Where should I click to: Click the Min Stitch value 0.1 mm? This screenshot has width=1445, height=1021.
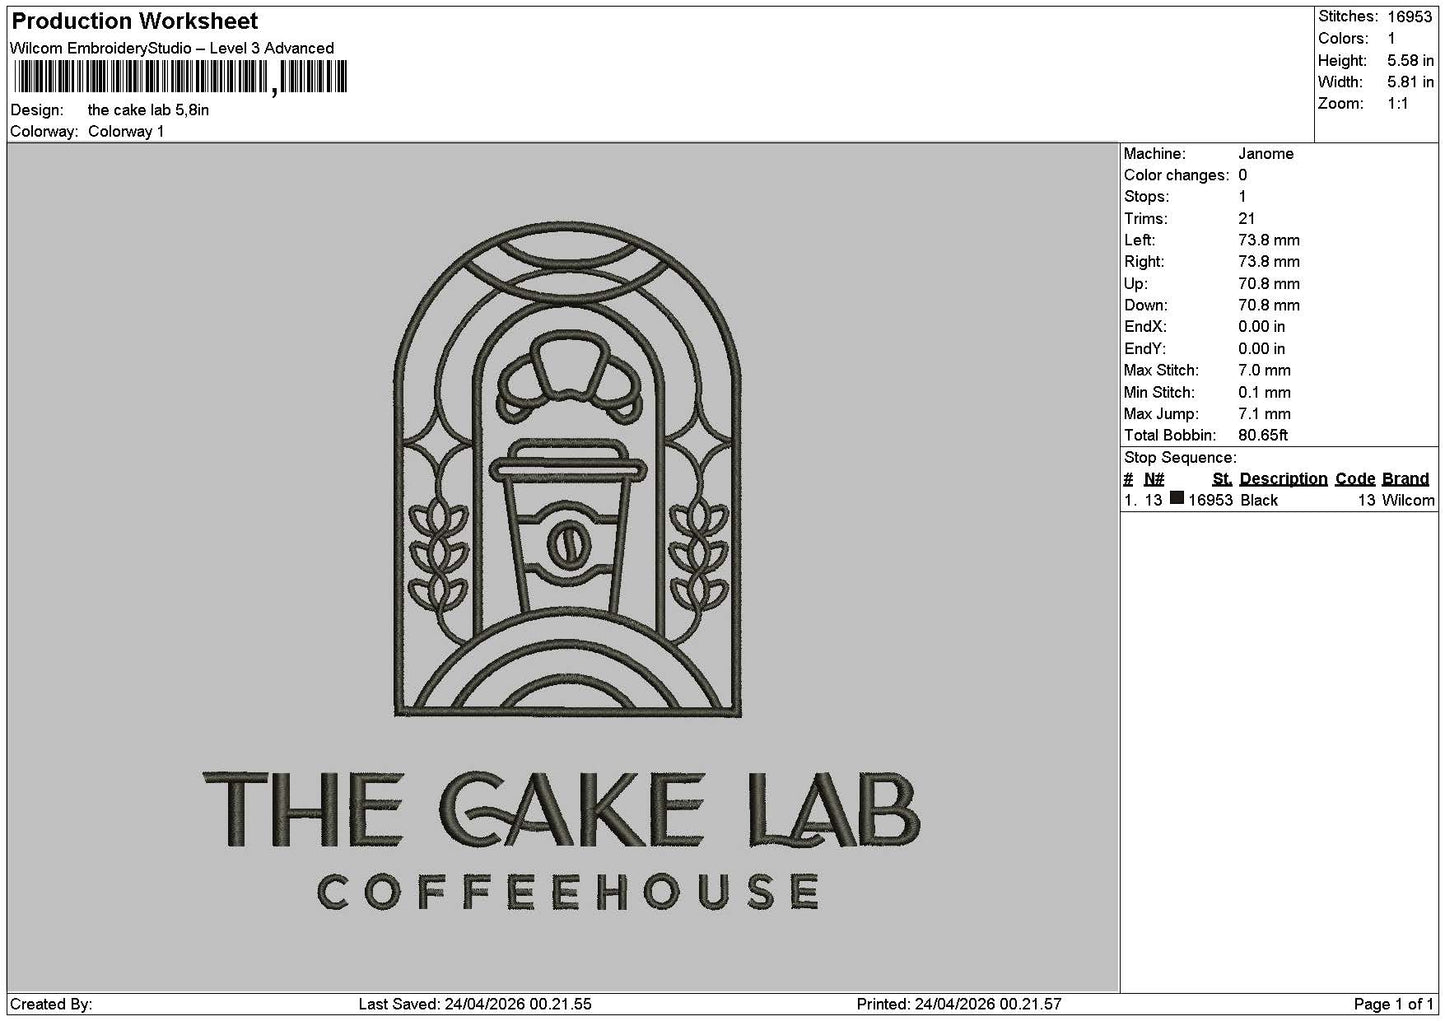tap(1265, 392)
